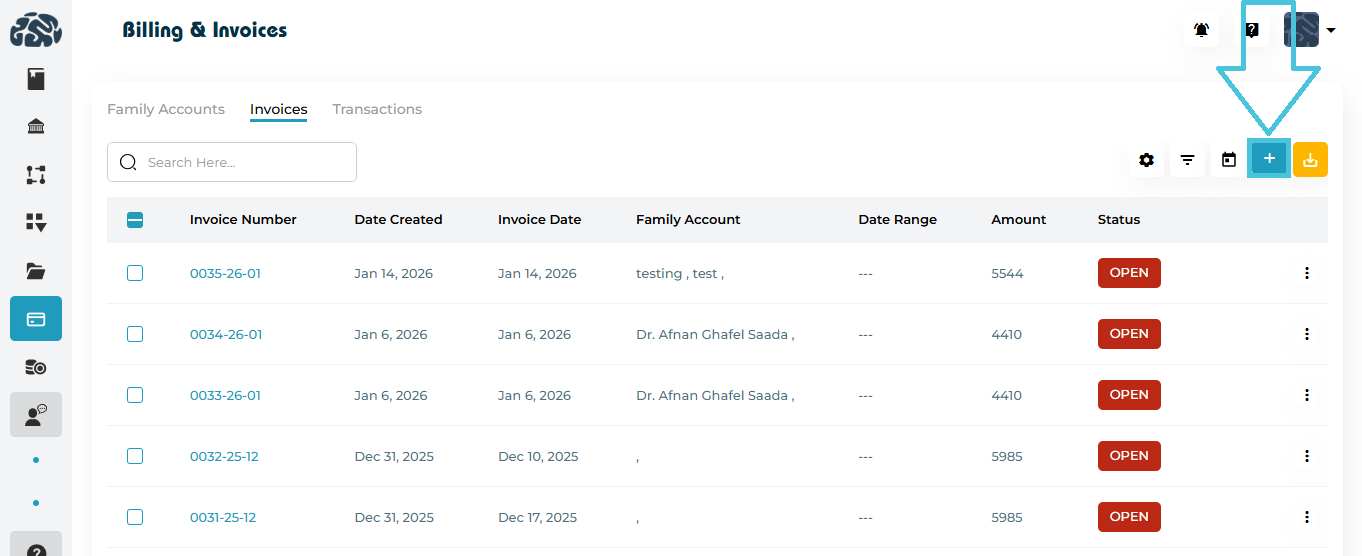The width and height of the screenshot is (1362, 556).
Task: Expand the user profile dropdown arrow
Action: coord(1331,31)
